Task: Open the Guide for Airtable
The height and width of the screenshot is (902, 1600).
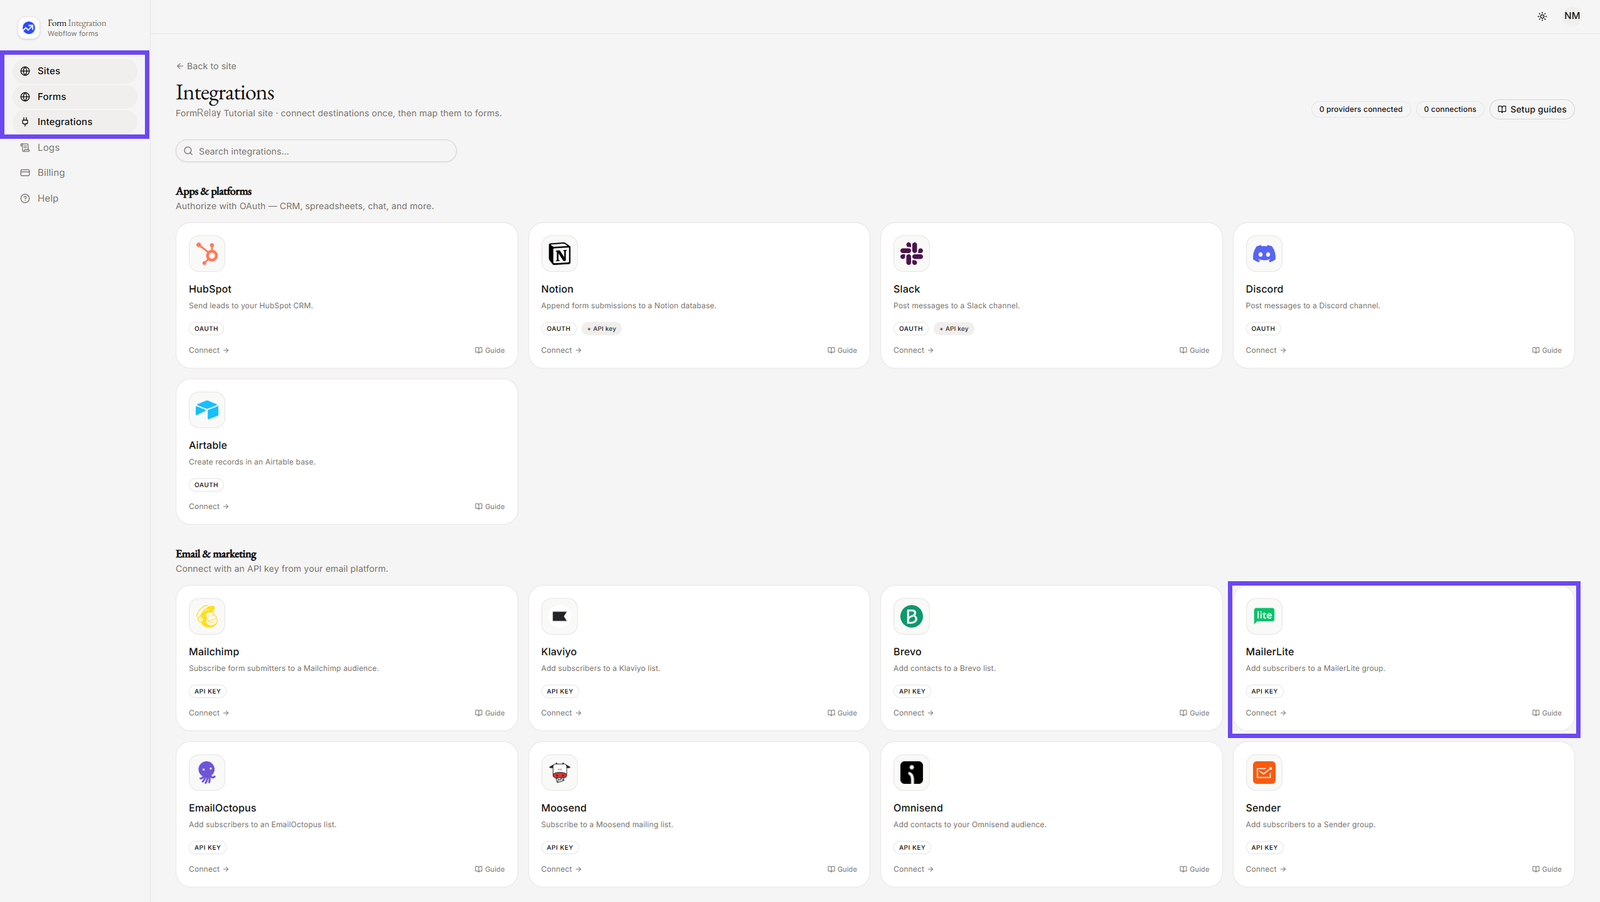Action: (490, 507)
